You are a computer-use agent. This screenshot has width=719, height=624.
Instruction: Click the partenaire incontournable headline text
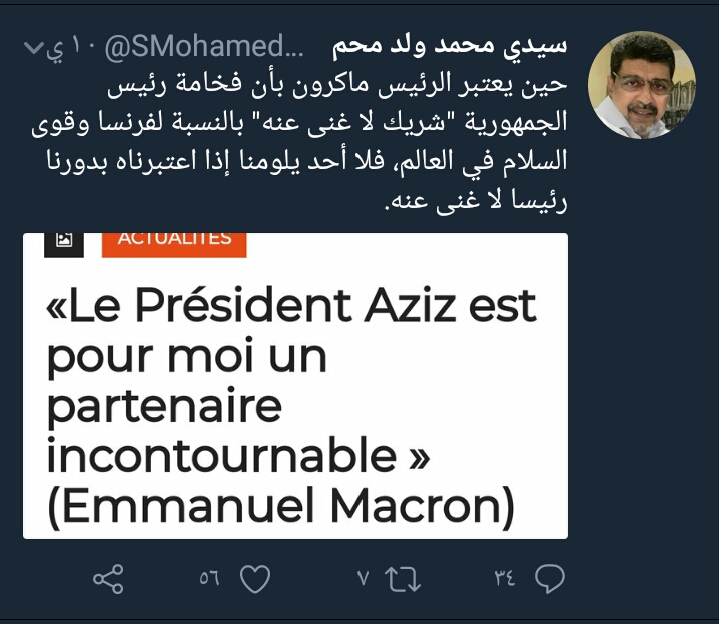pos(238,431)
